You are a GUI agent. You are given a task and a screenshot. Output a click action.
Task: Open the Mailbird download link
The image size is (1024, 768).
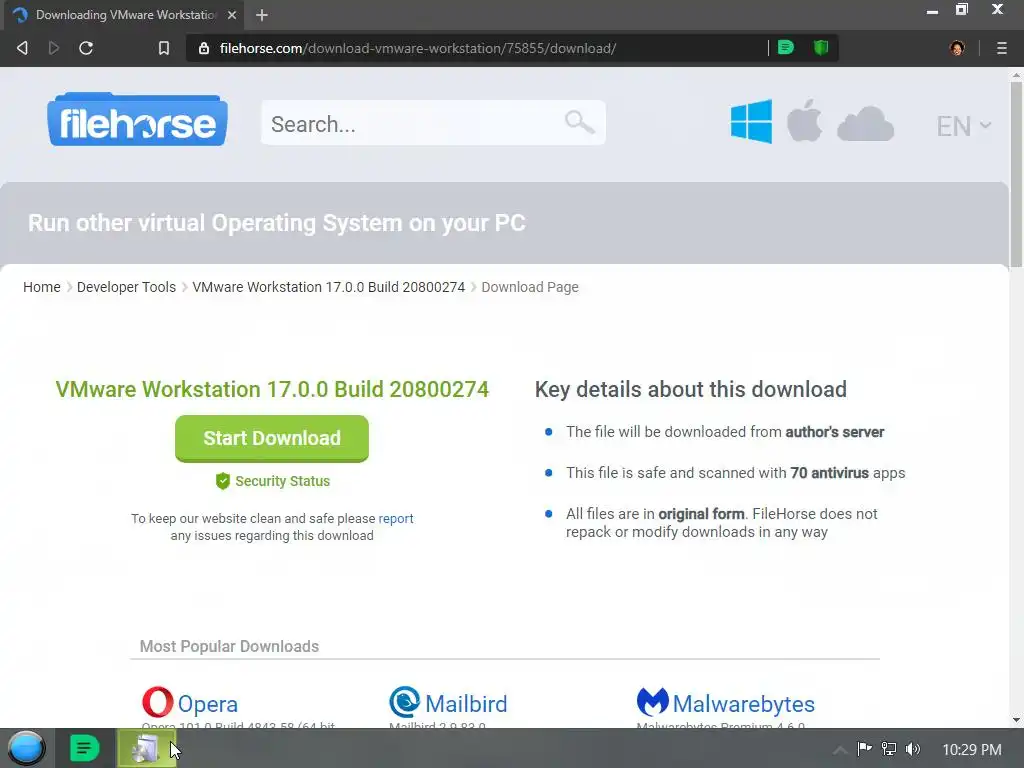[466, 704]
